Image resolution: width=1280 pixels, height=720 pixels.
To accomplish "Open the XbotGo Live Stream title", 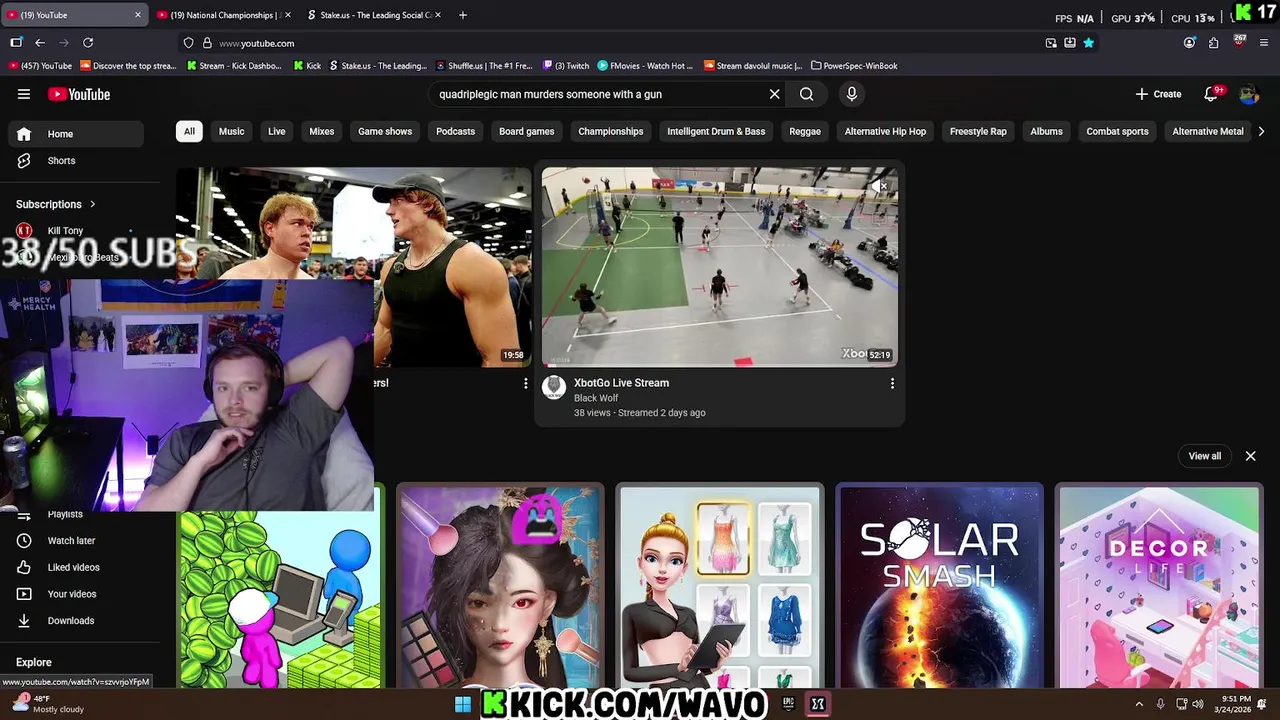I will (x=621, y=383).
